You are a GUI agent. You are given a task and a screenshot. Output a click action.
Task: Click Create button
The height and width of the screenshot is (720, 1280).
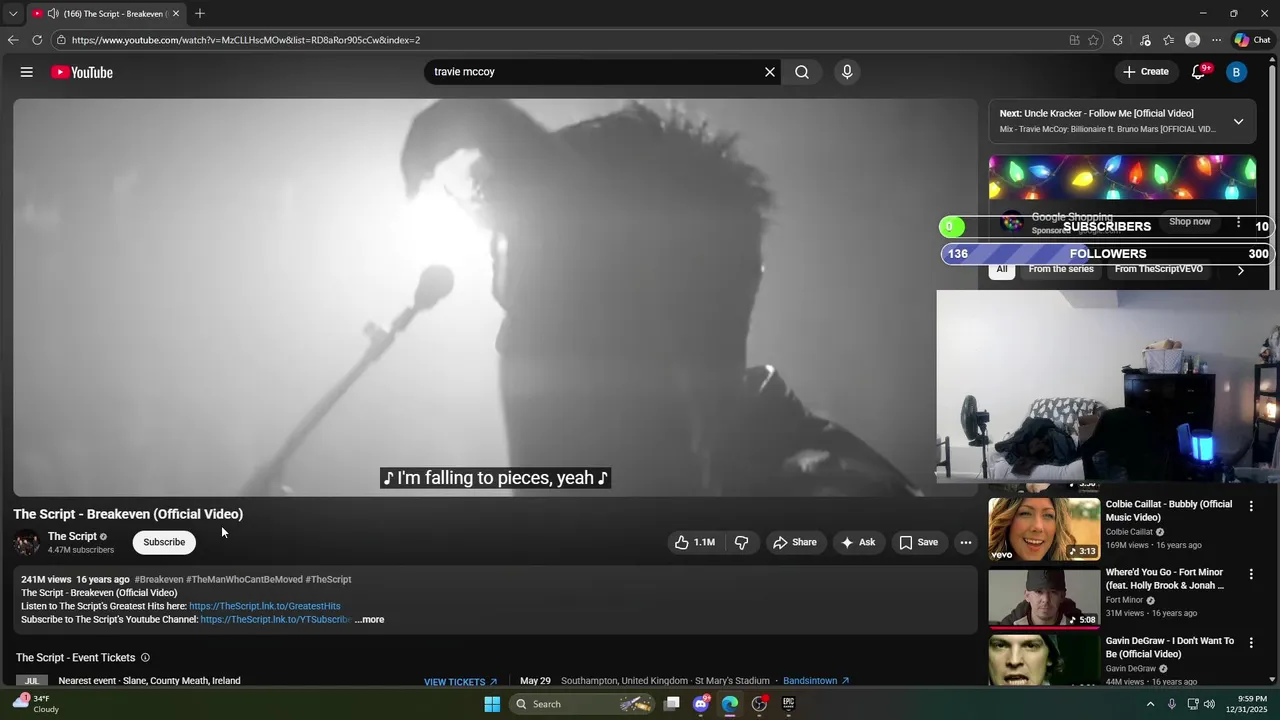click(1146, 72)
